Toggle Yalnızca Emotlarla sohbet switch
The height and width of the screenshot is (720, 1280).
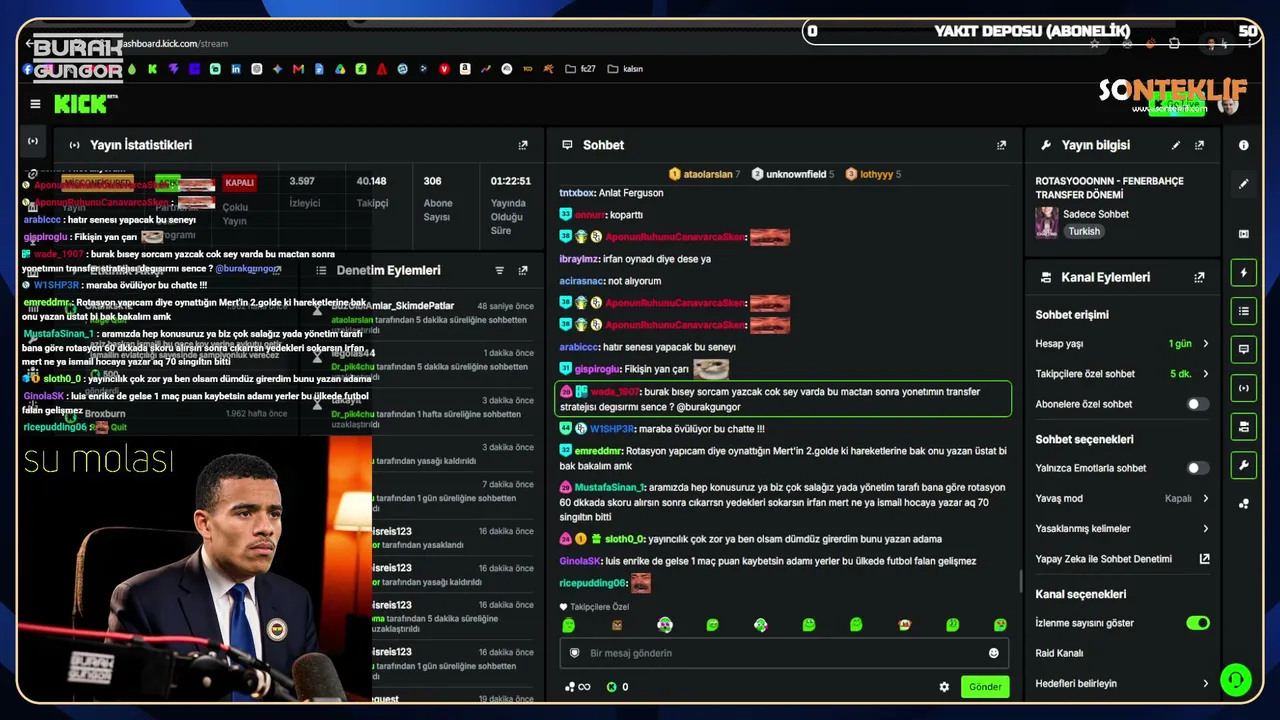click(1197, 468)
